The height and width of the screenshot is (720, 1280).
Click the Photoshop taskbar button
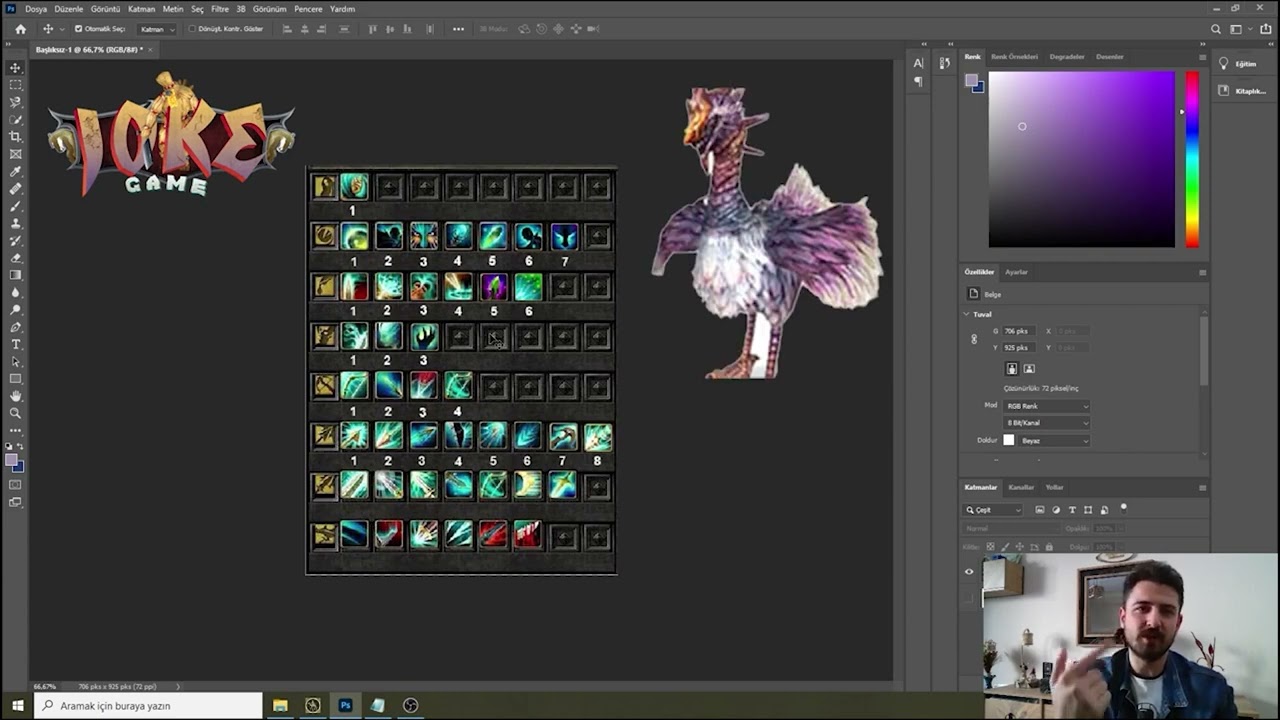(345, 705)
